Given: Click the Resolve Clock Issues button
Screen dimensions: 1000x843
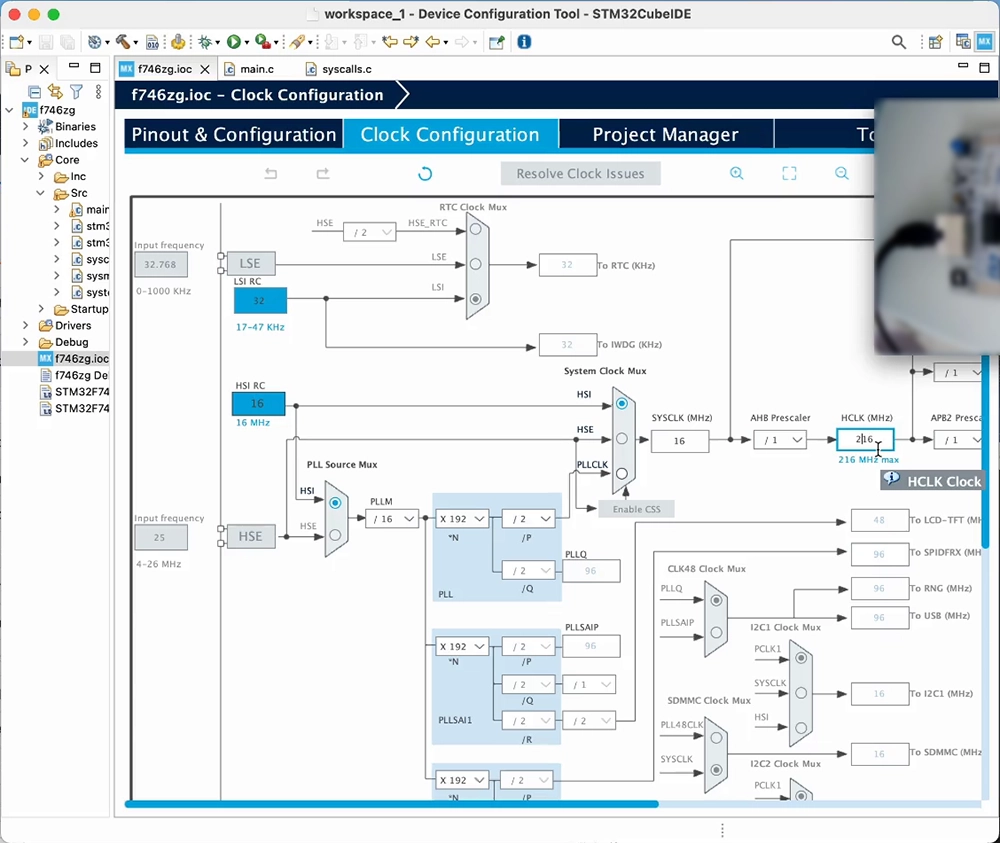Looking at the screenshot, I should [x=580, y=174].
